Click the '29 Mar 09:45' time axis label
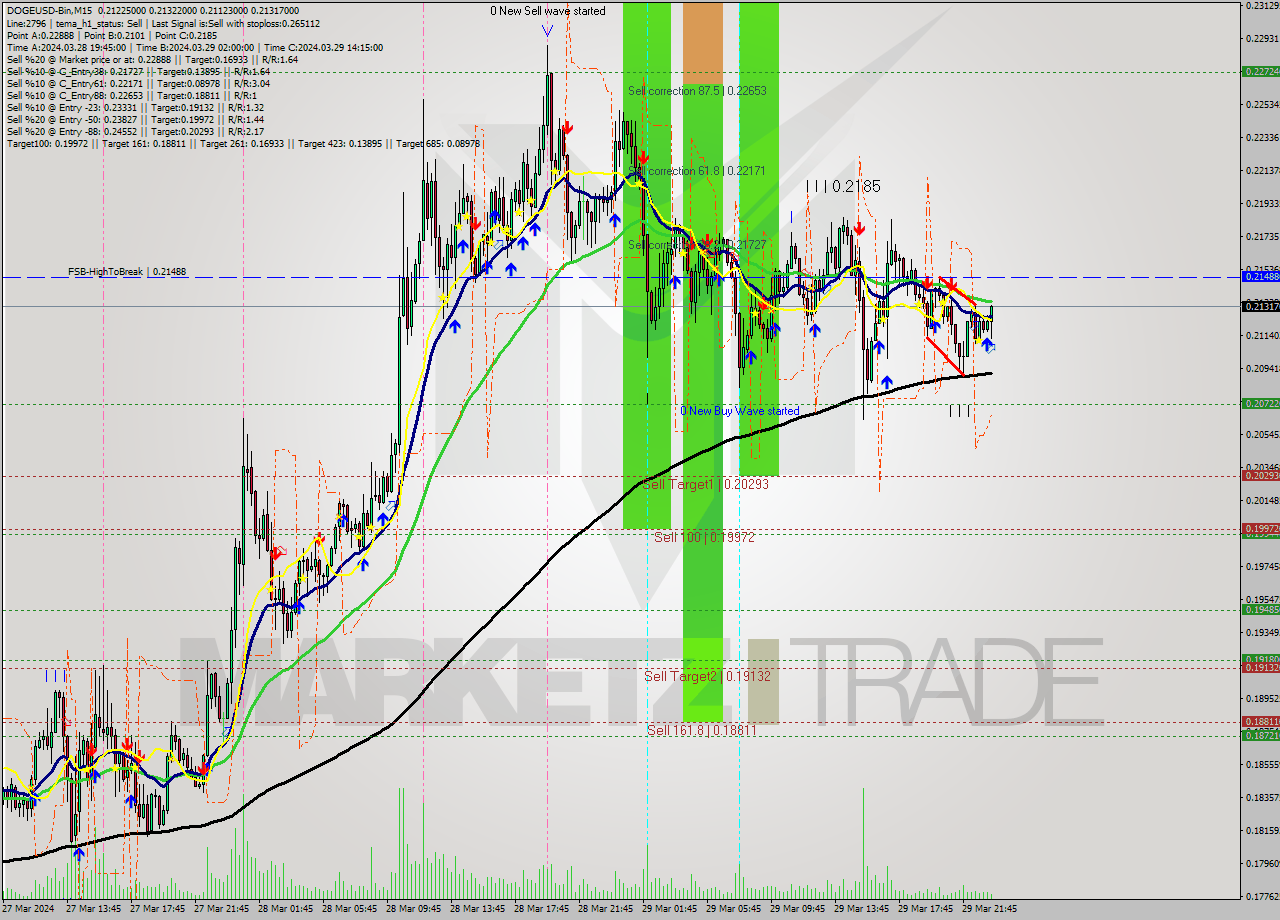This screenshot has height=920, width=1280. (798, 909)
